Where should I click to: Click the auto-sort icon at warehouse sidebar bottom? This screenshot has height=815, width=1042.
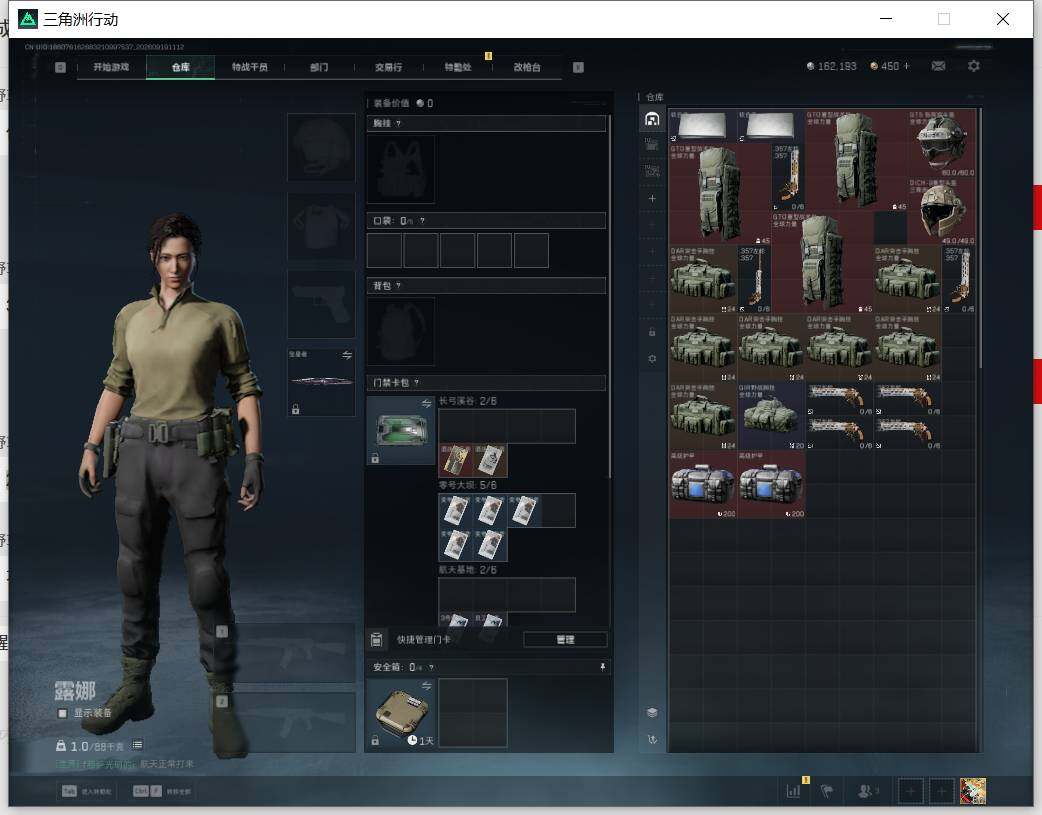[652, 739]
